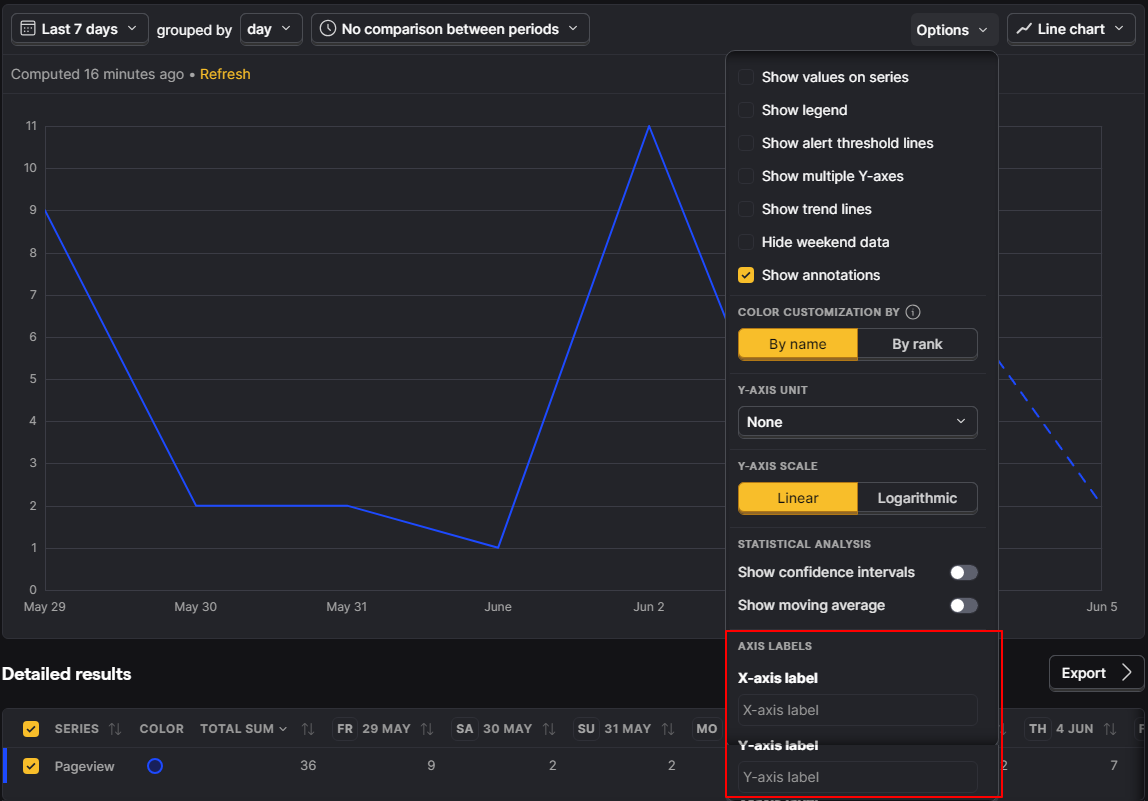This screenshot has width=1148, height=801.
Task: Collapse the Options menu
Action: tap(953, 30)
